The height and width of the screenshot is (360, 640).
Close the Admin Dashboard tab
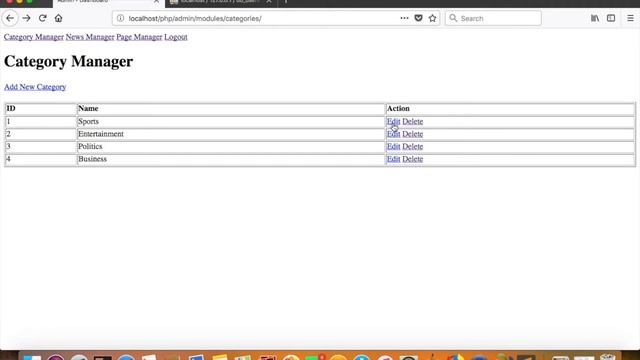point(156,2)
